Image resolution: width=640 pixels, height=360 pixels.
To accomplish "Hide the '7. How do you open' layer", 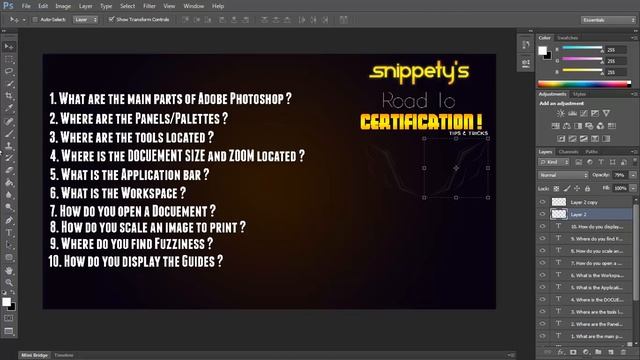I will click(542, 263).
